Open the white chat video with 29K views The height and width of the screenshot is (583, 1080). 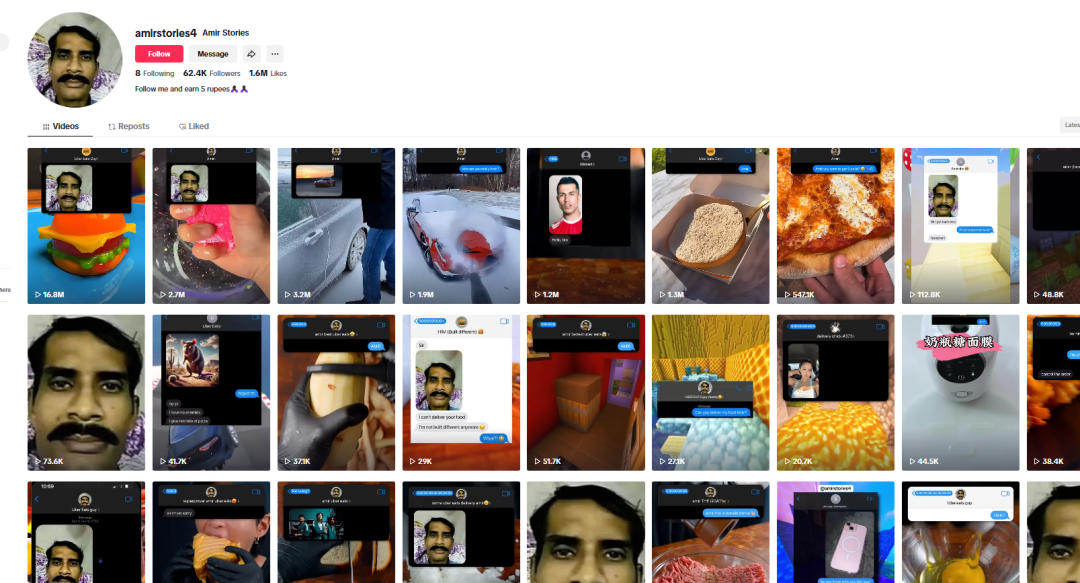(461, 393)
